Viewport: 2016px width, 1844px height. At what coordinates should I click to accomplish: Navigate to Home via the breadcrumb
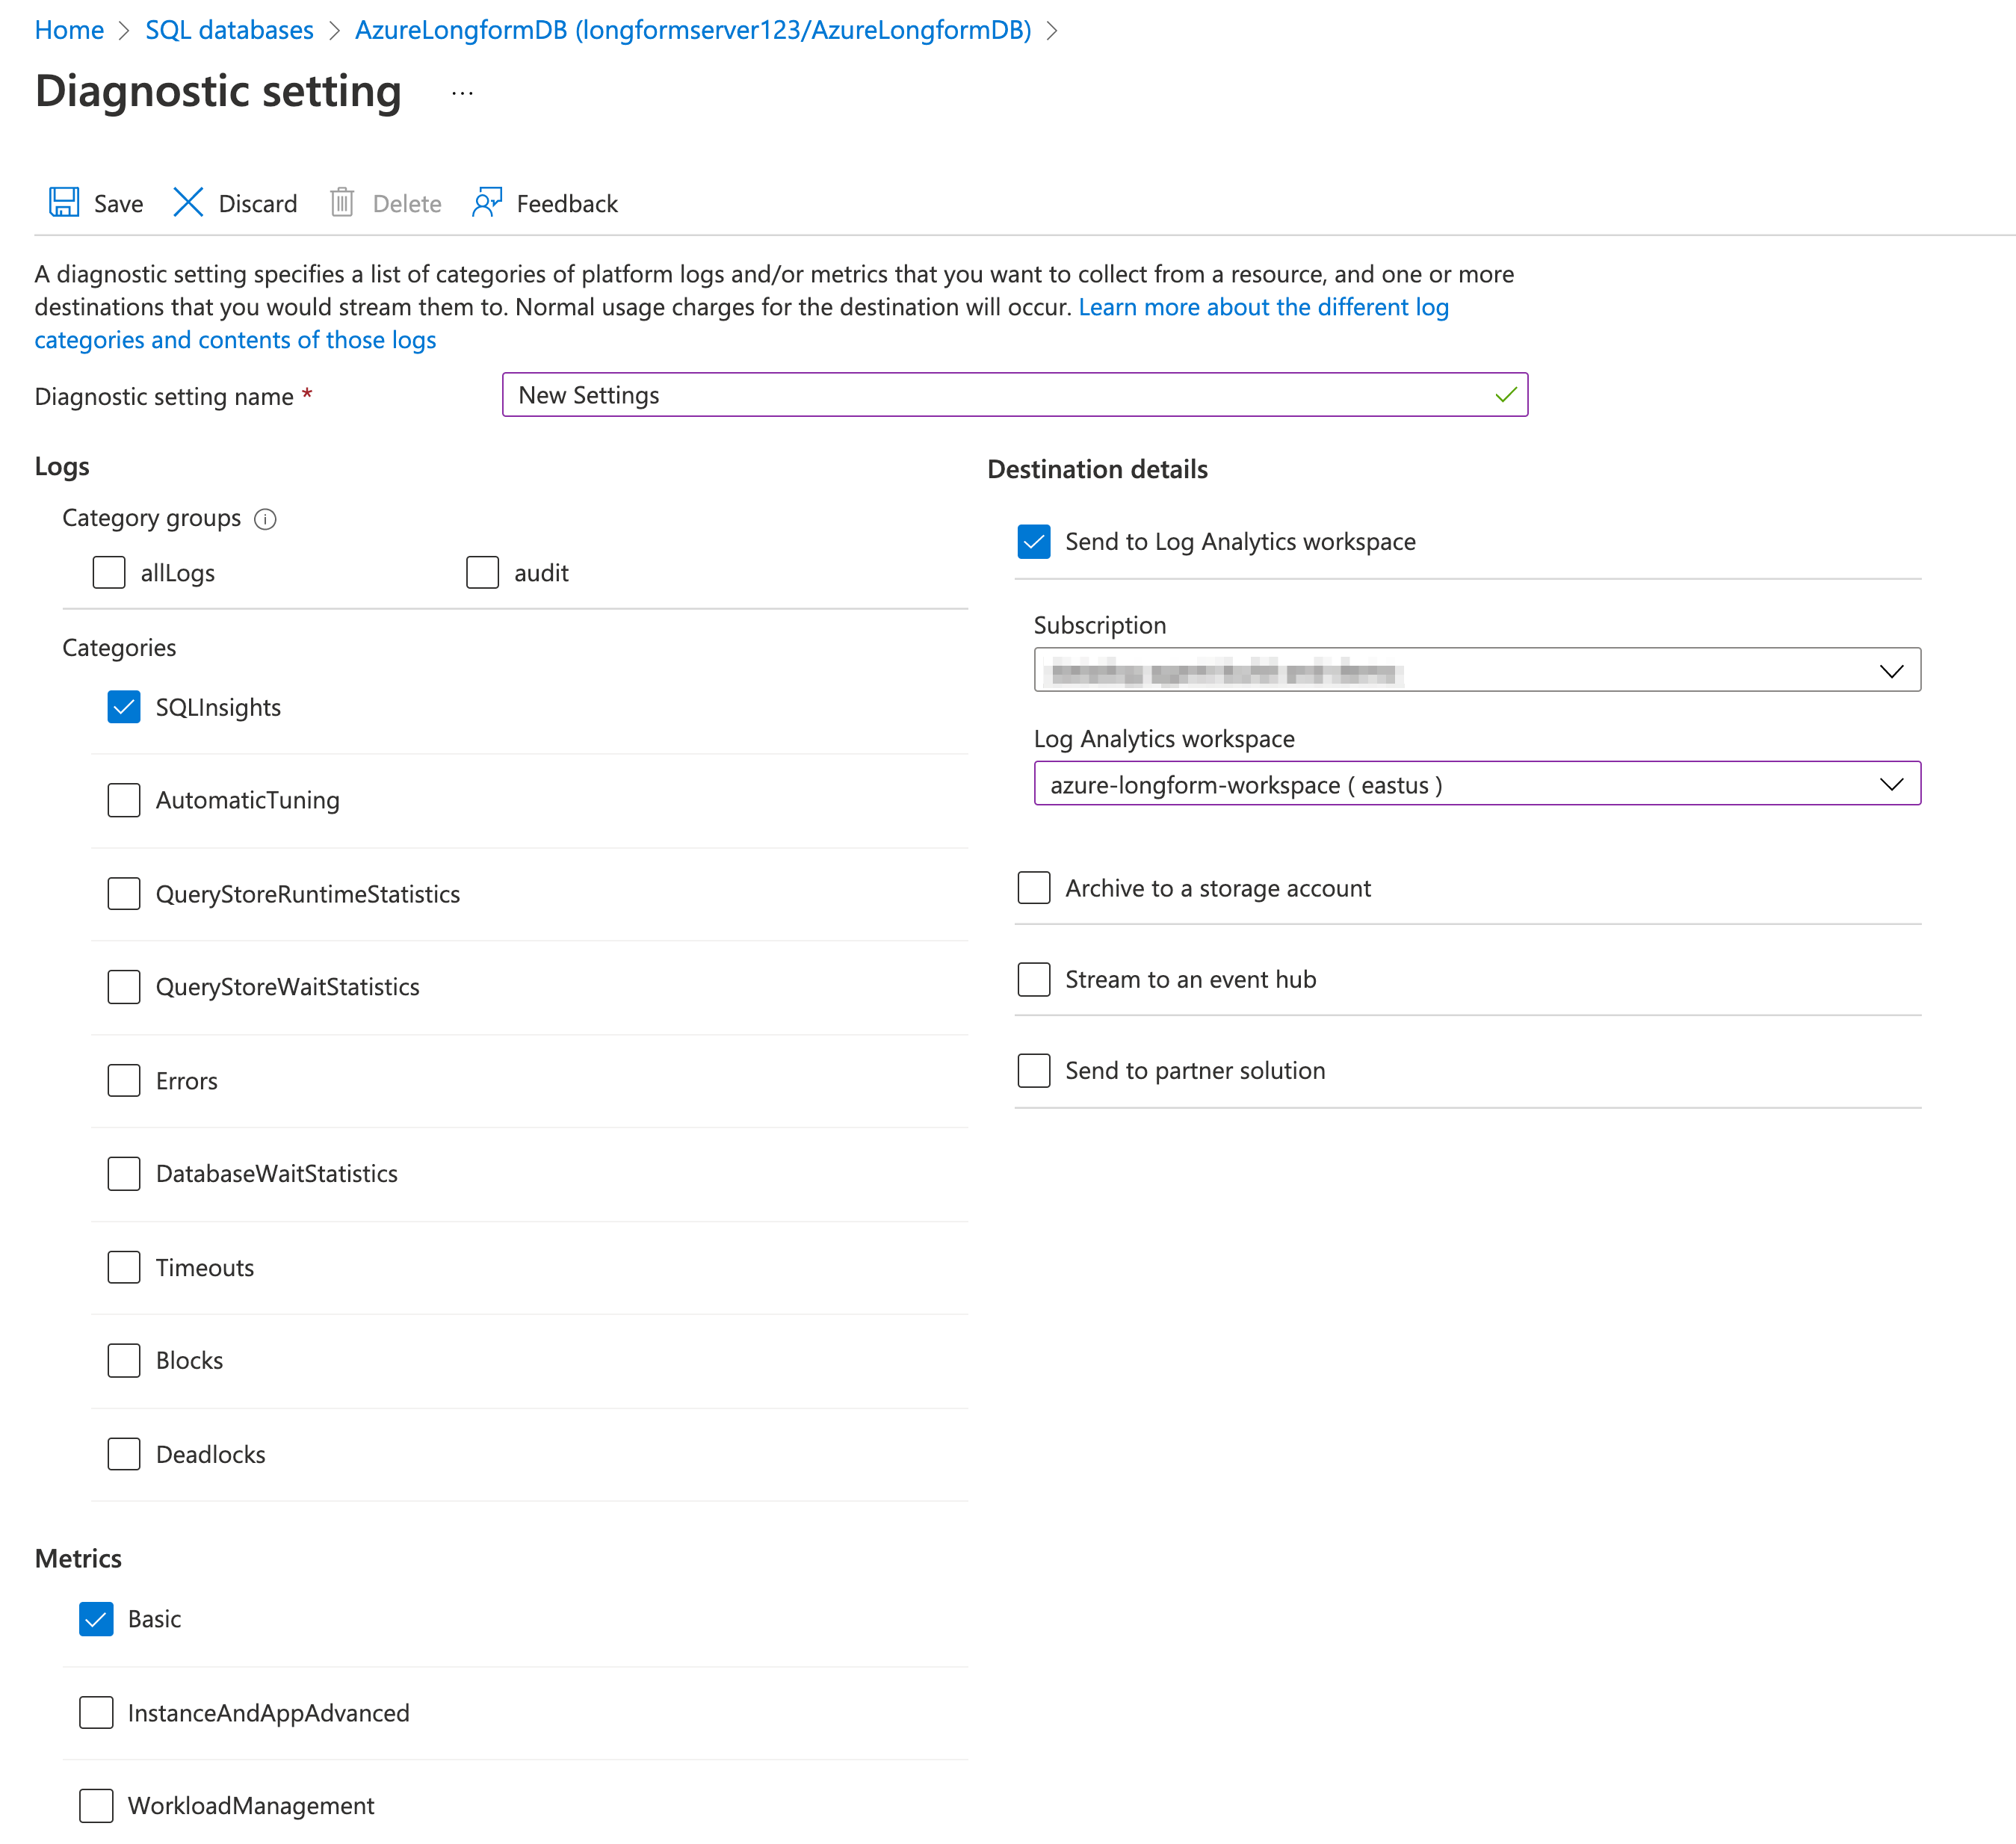click(x=69, y=30)
